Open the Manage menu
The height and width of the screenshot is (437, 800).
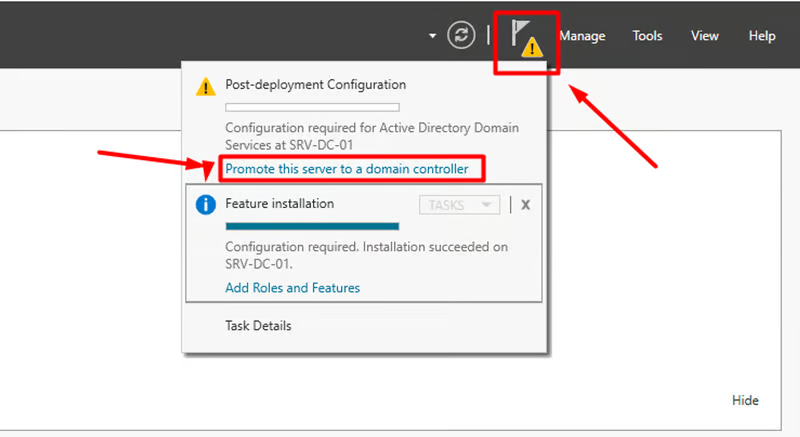[582, 36]
